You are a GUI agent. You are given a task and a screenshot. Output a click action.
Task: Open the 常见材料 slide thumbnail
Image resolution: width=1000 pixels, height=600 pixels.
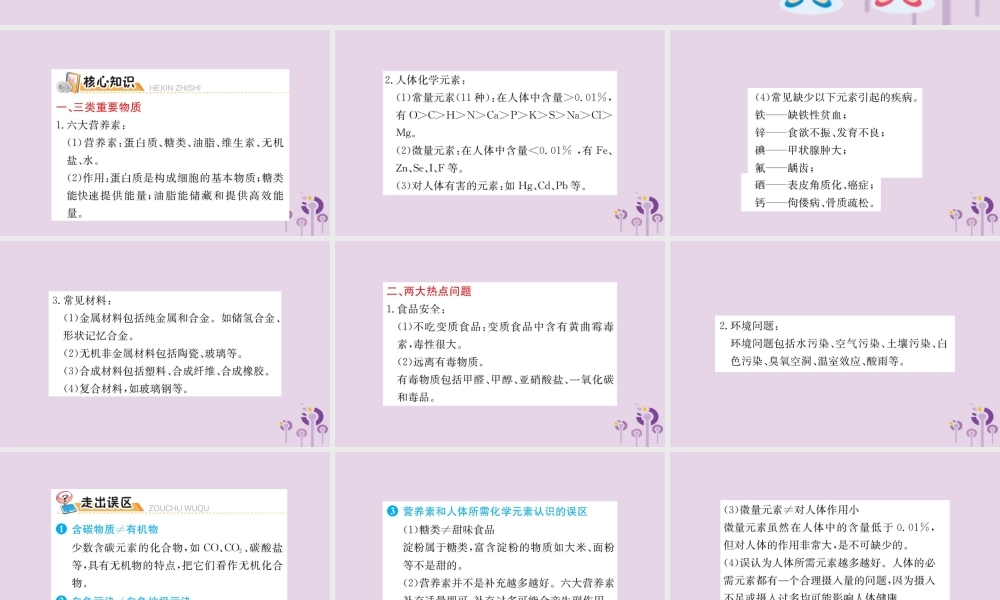[165, 344]
